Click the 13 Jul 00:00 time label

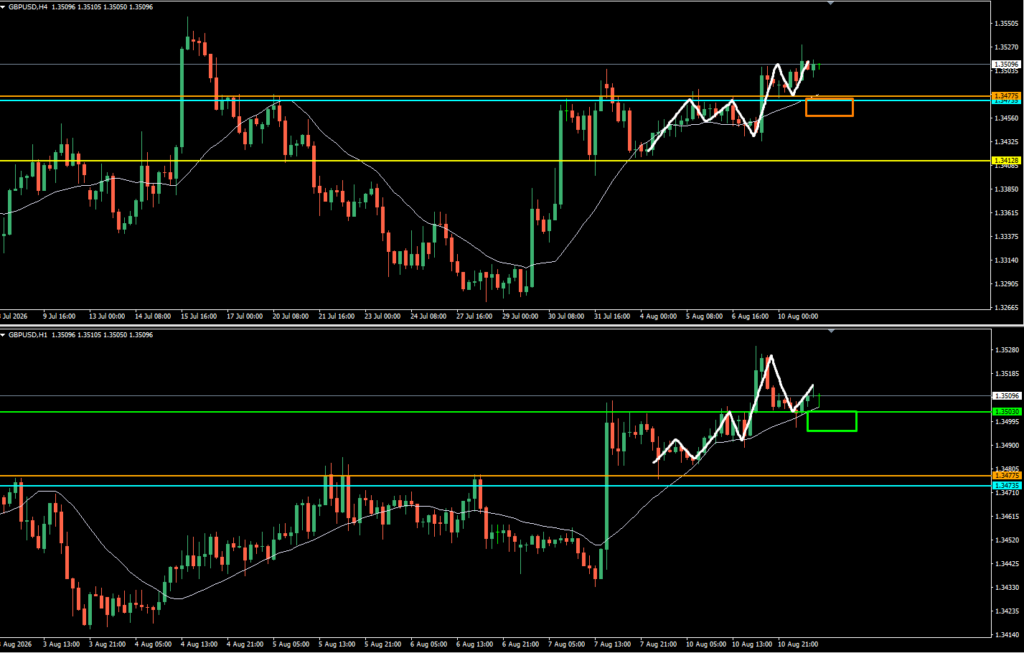pyautogui.click(x=106, y=316)
